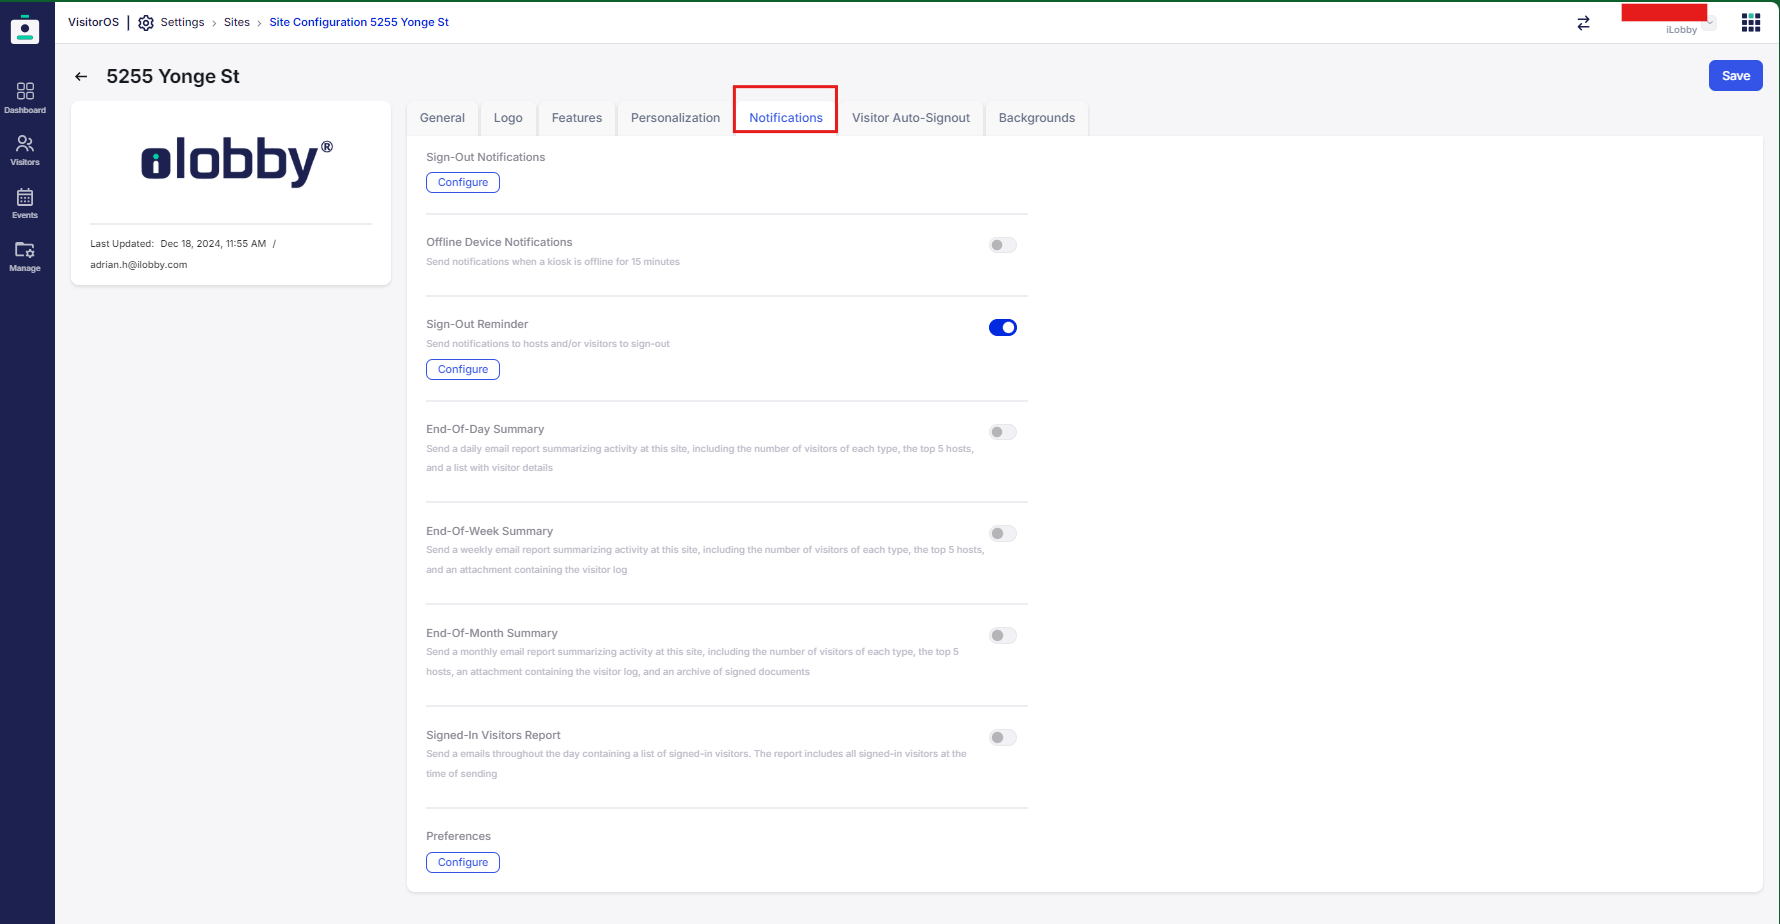This screenshot has height=924, width=1780.
Task: Enable the End-Of-Week Summary toggle
Action: [x=1002, y=533]
